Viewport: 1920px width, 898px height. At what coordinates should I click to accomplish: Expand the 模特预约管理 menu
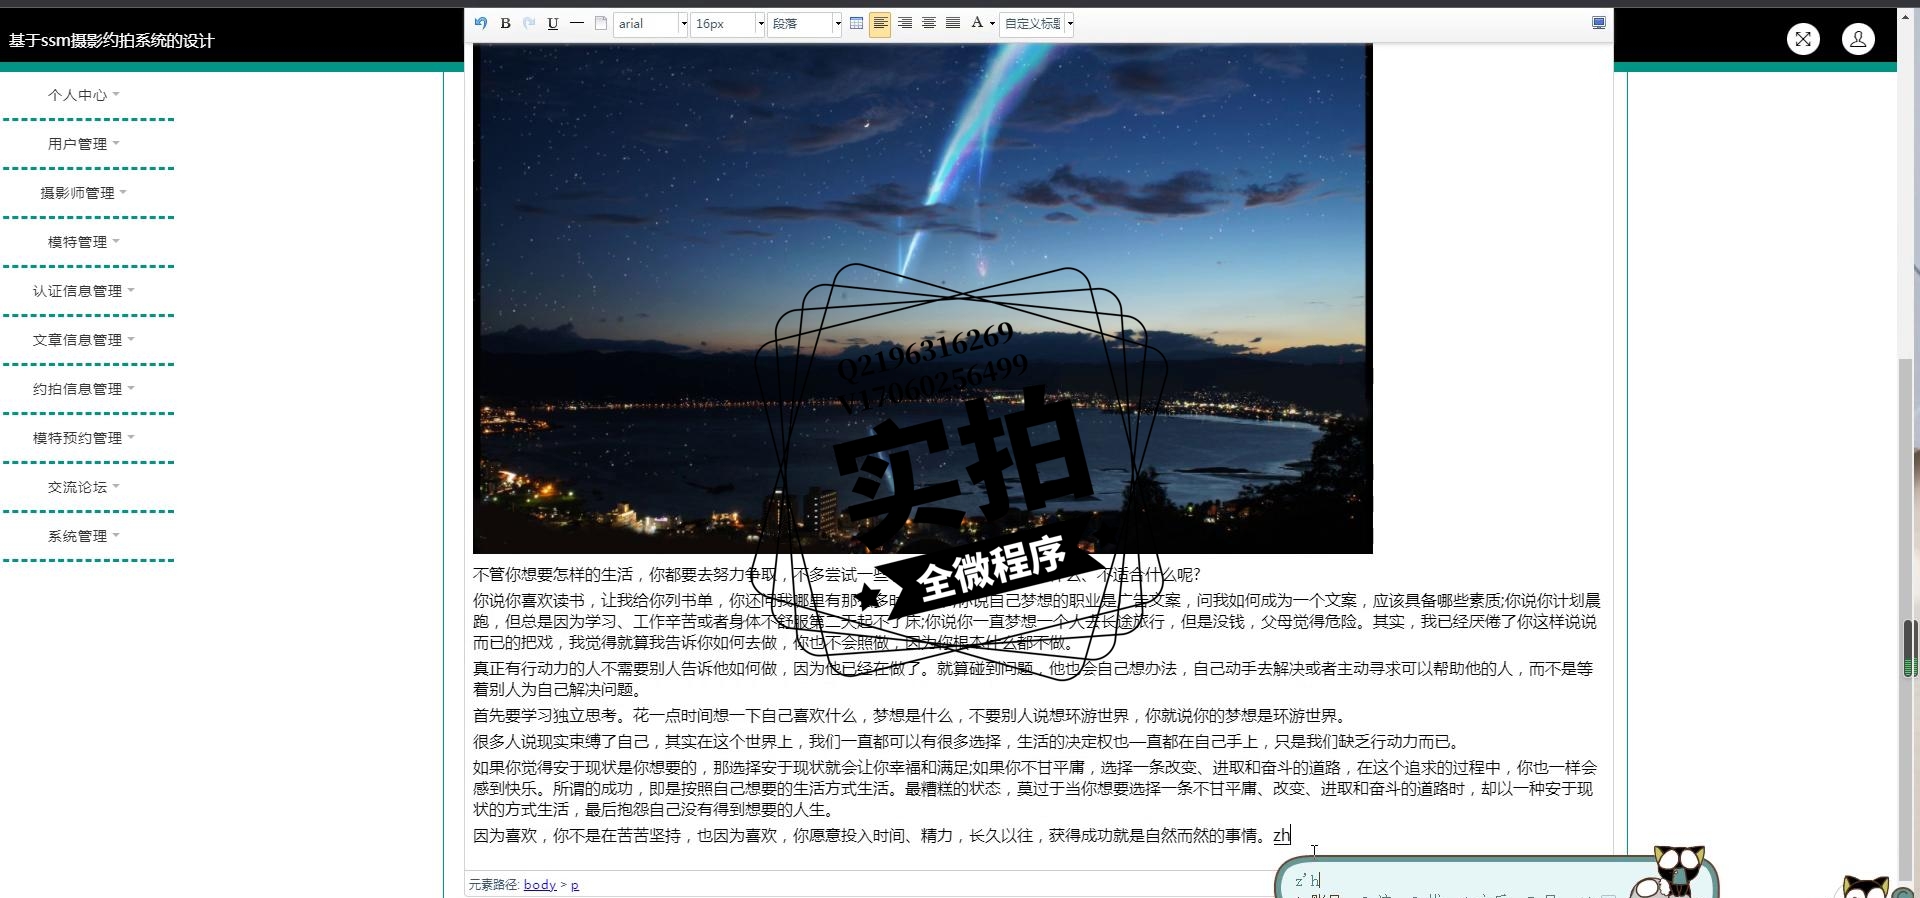(84, 438)
